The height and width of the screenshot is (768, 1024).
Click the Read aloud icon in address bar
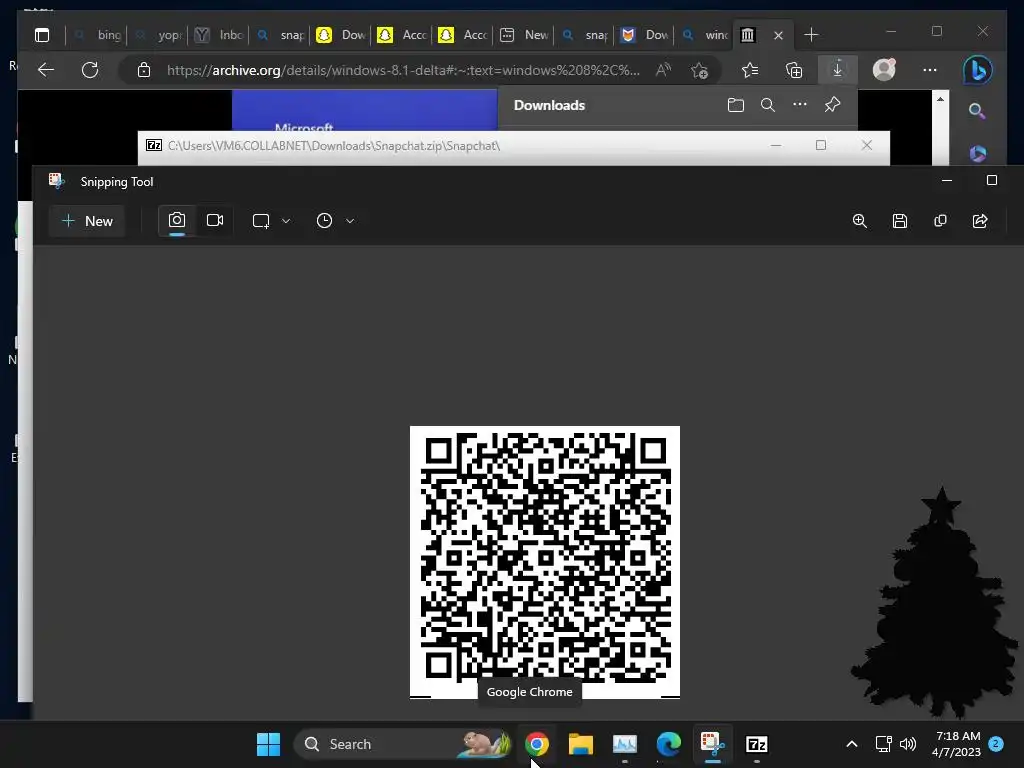click(x=664, y=70)
